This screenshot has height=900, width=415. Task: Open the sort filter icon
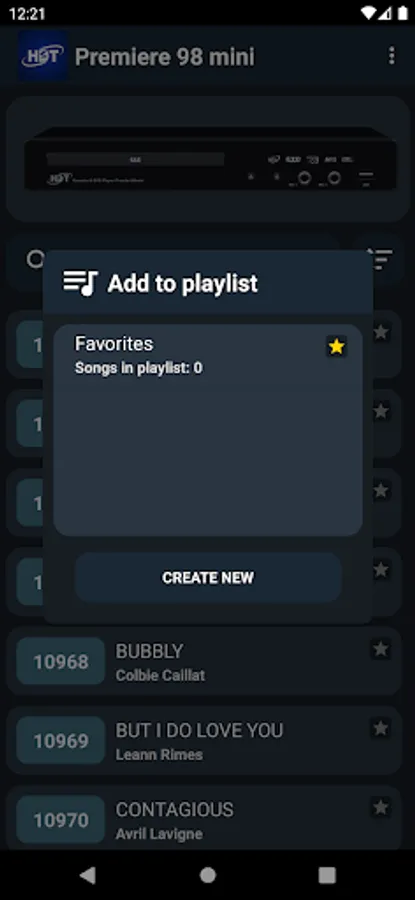pos(381,259)
